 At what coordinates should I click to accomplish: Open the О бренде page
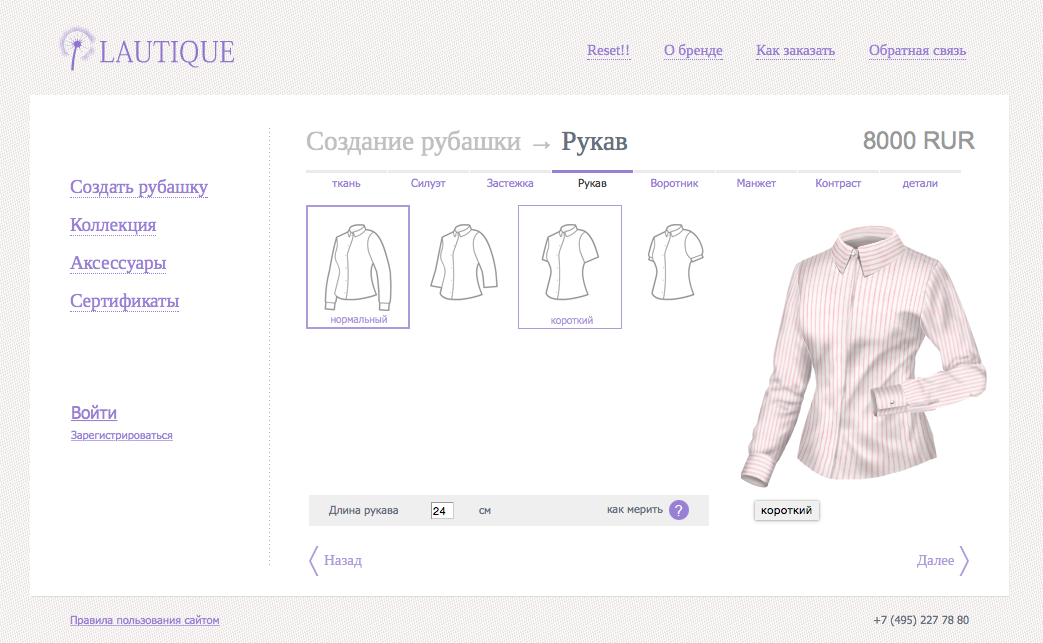[693, 51]
